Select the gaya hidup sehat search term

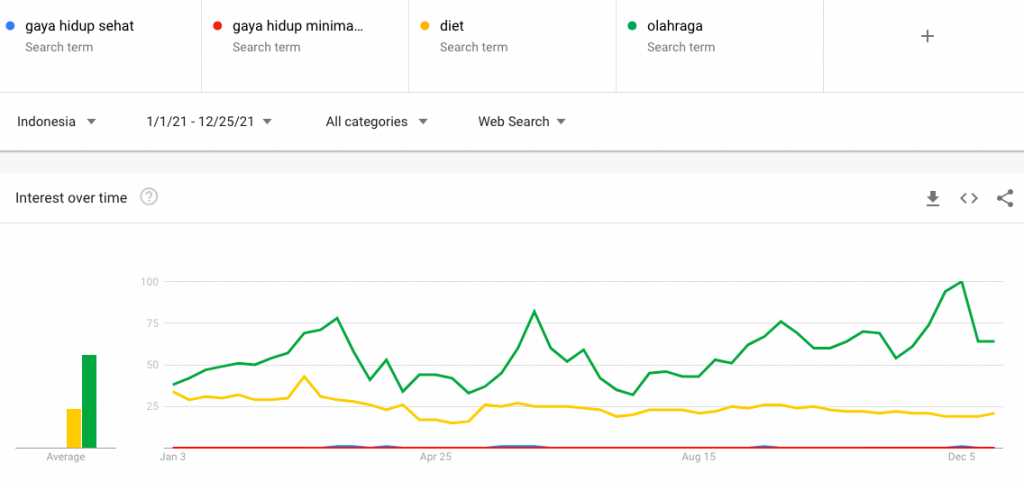coord(79,26)
